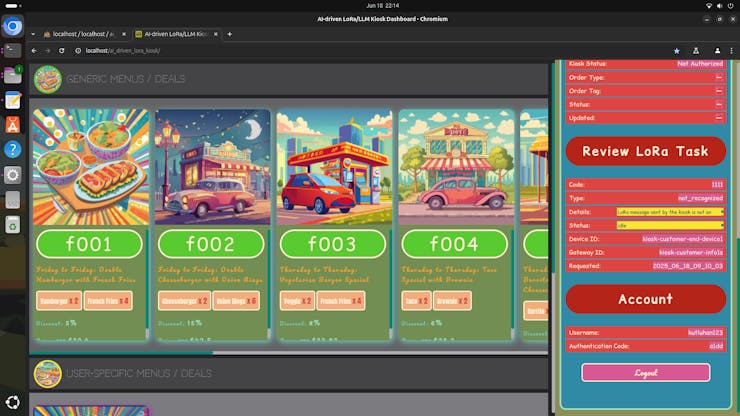The width and height of the screenshot is (740, 416).
Task: Reload the page with the refresh icon
Action: (x=63, y=50)
